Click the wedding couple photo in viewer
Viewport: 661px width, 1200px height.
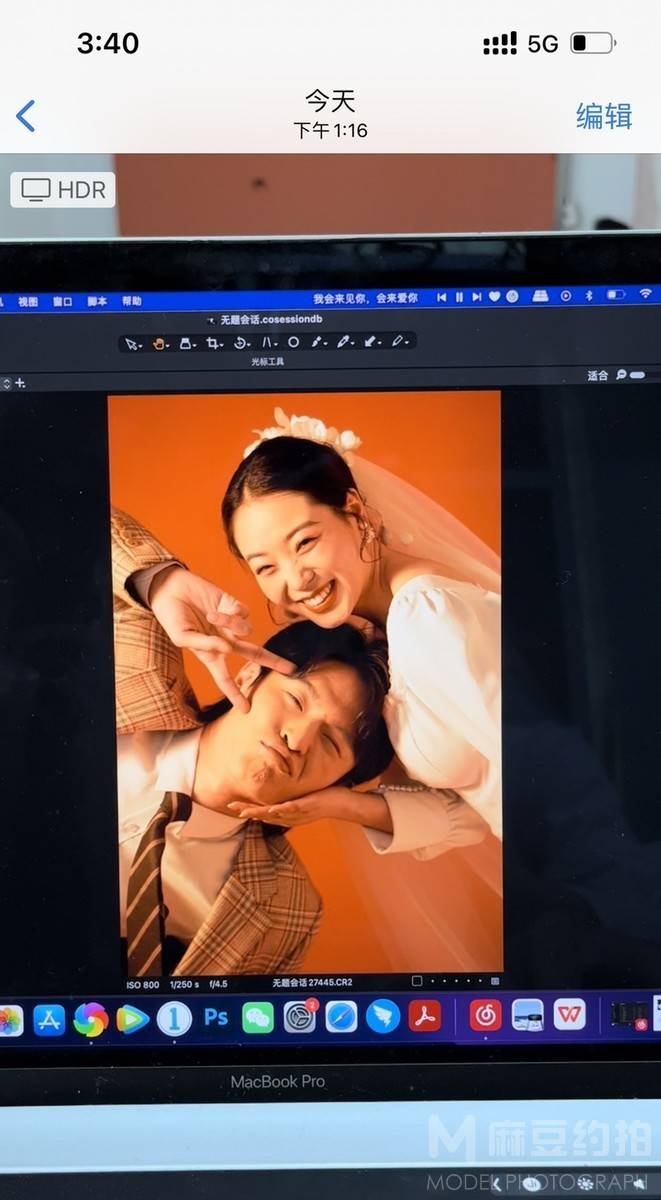(305, 682)
